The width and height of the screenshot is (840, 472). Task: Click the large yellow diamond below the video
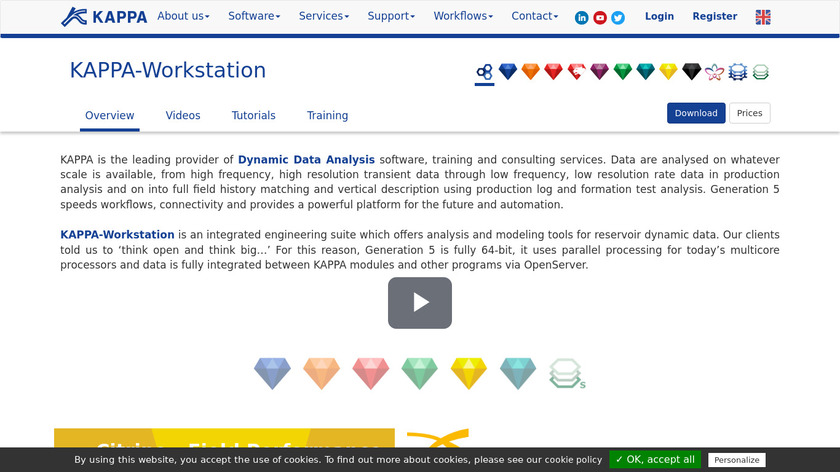coord(469,373)
